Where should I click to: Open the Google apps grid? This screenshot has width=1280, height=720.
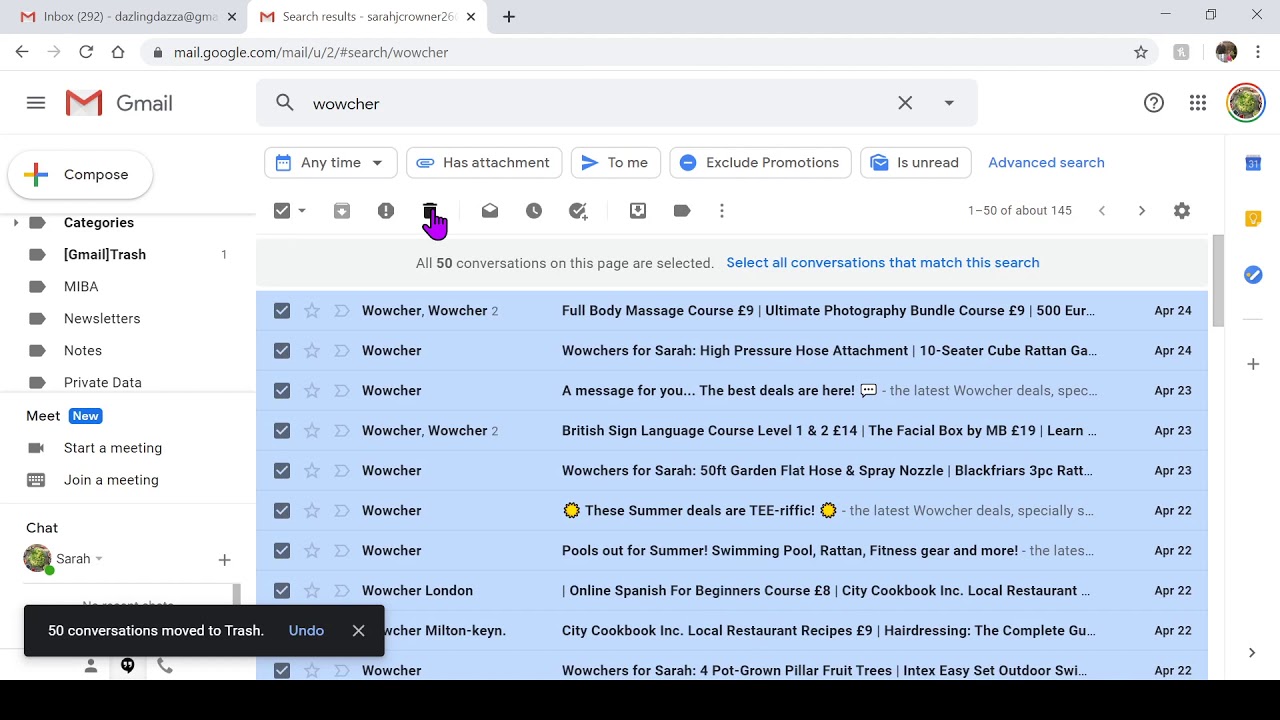tap(1198, 103)
